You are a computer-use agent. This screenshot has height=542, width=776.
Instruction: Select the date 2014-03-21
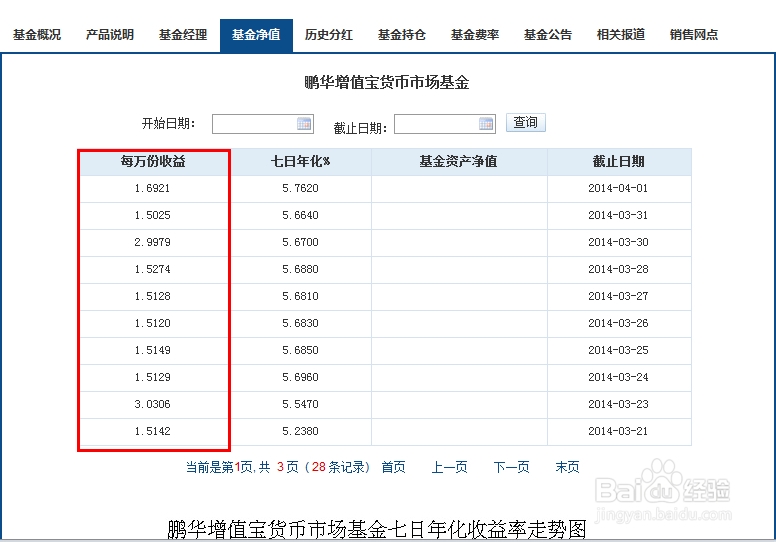point(618,431)
